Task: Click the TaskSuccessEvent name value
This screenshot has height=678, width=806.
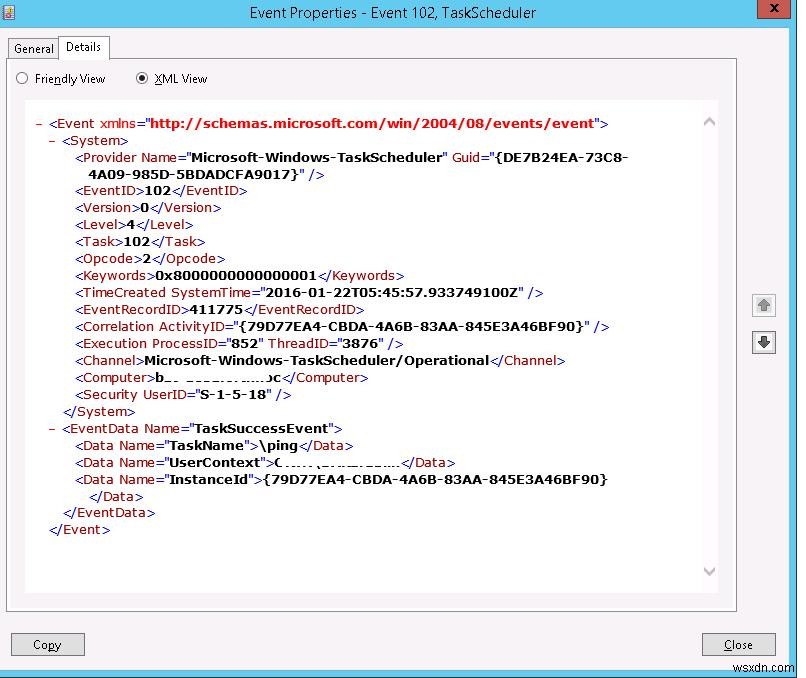Action: 262,429
